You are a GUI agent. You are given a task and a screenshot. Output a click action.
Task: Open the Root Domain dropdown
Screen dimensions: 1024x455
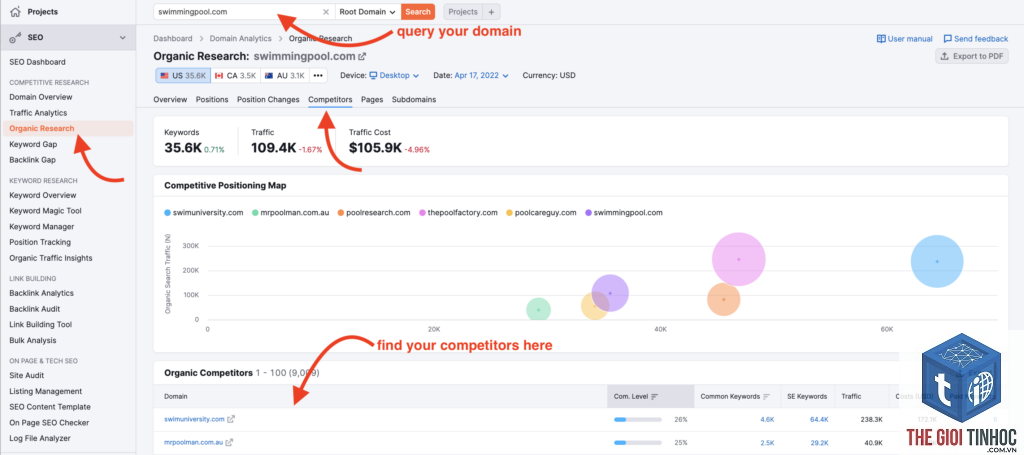coord(368,12)
